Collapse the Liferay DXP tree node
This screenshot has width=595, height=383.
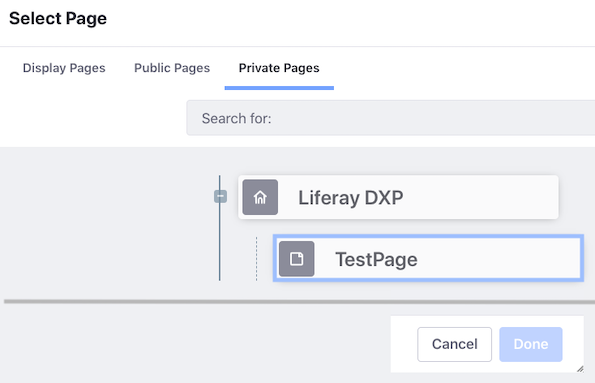pyautogui.click(x=220, y=196)
